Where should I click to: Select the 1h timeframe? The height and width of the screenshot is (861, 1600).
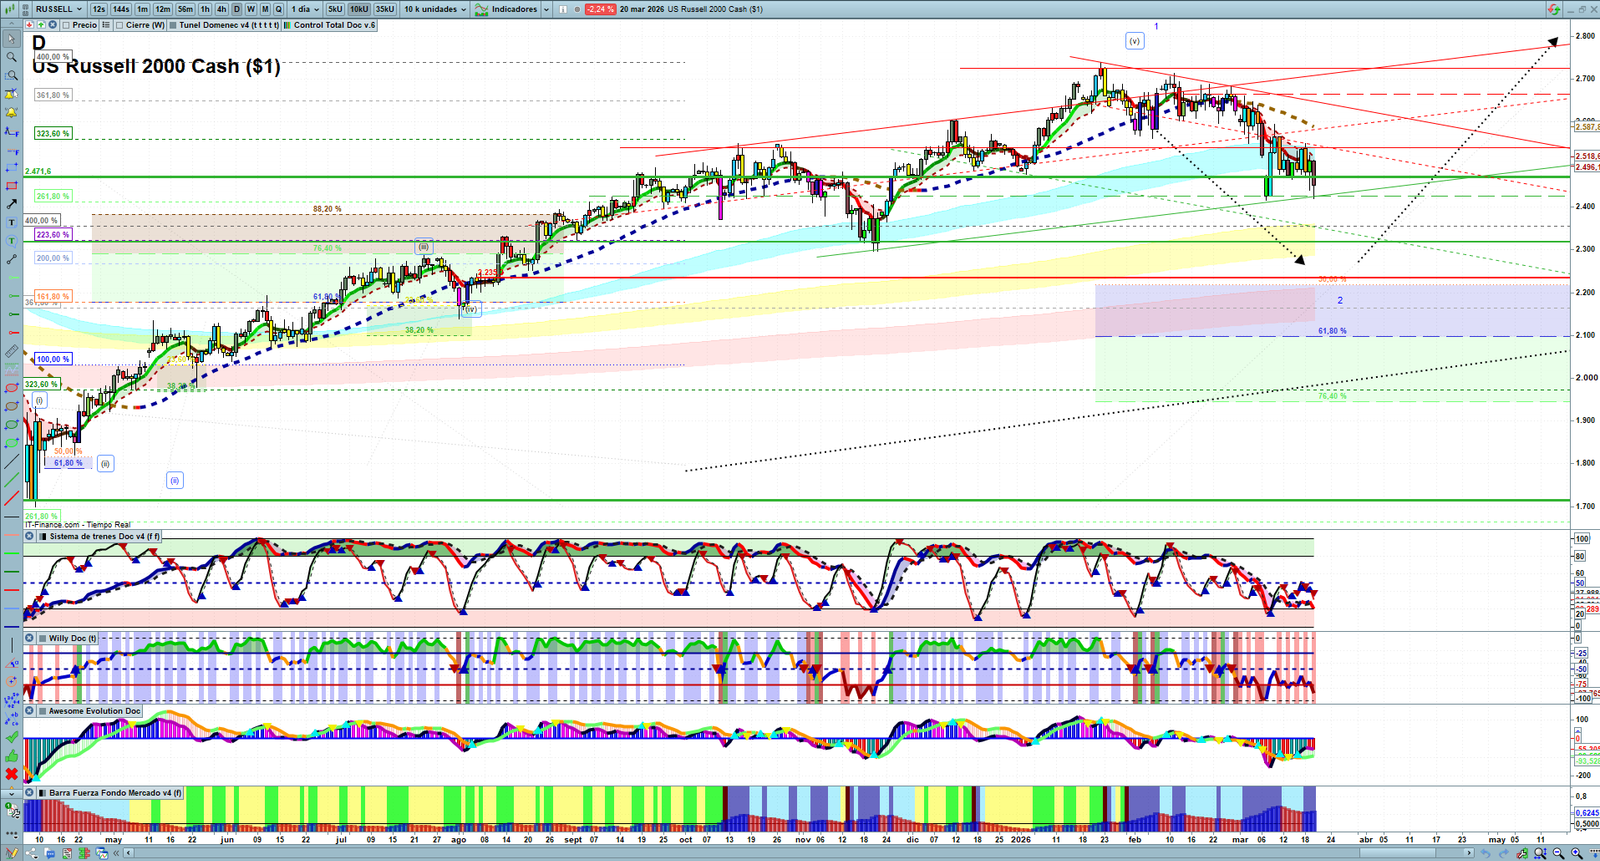pyautogui.click(x=205, y=9)
